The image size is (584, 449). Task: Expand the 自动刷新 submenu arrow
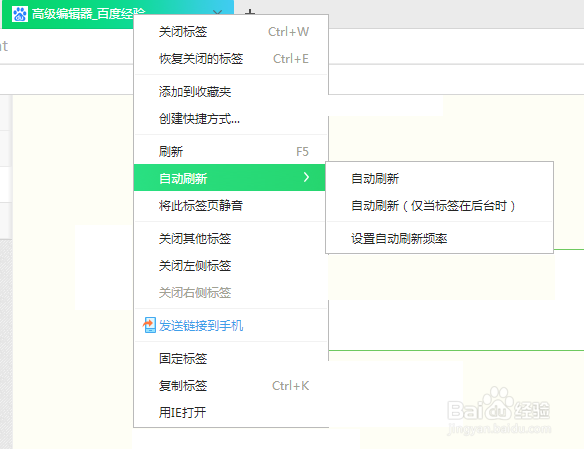(x=306, y=177)
